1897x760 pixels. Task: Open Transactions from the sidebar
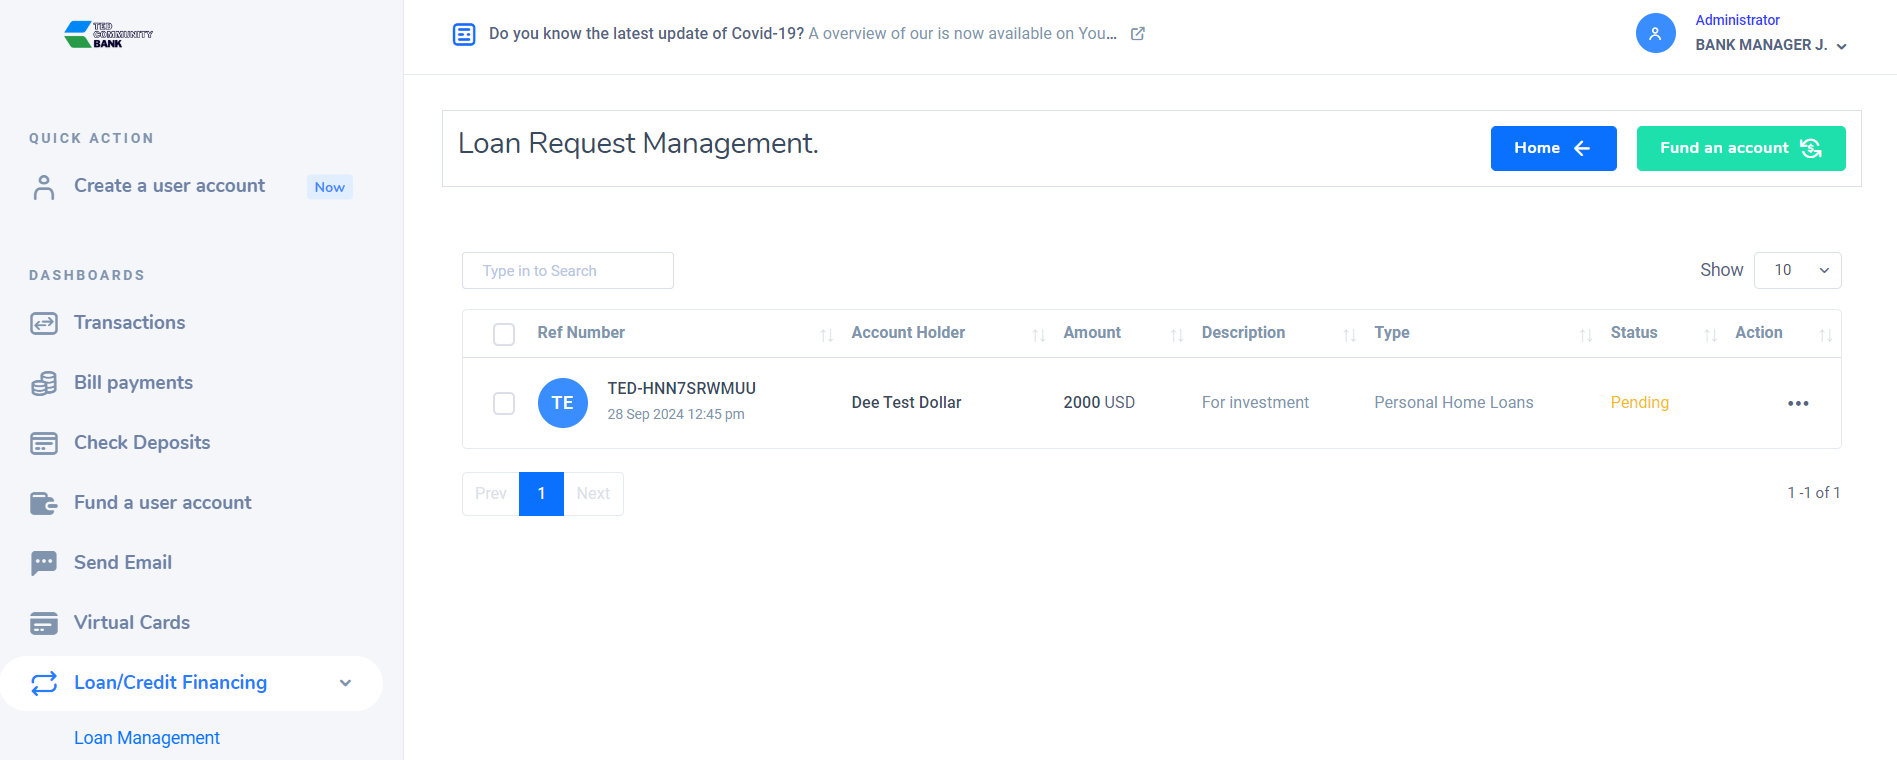point(129,323)
